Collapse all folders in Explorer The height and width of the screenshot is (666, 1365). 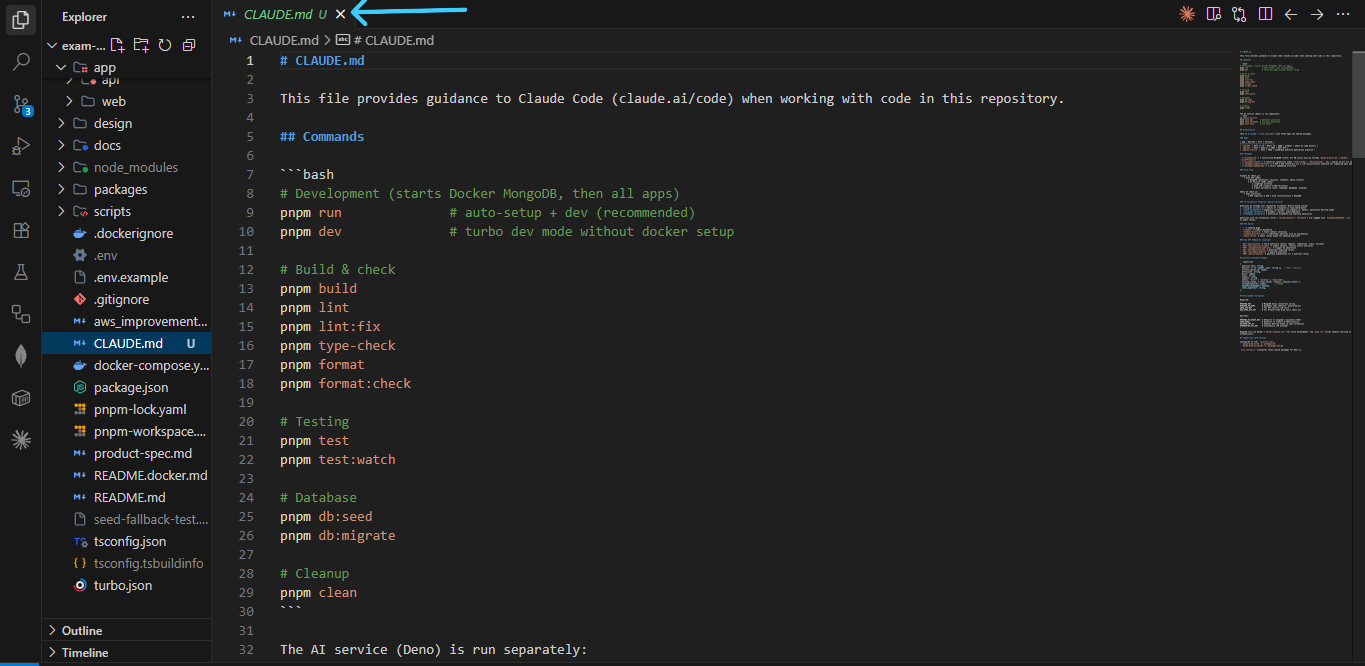pos(188,45)
